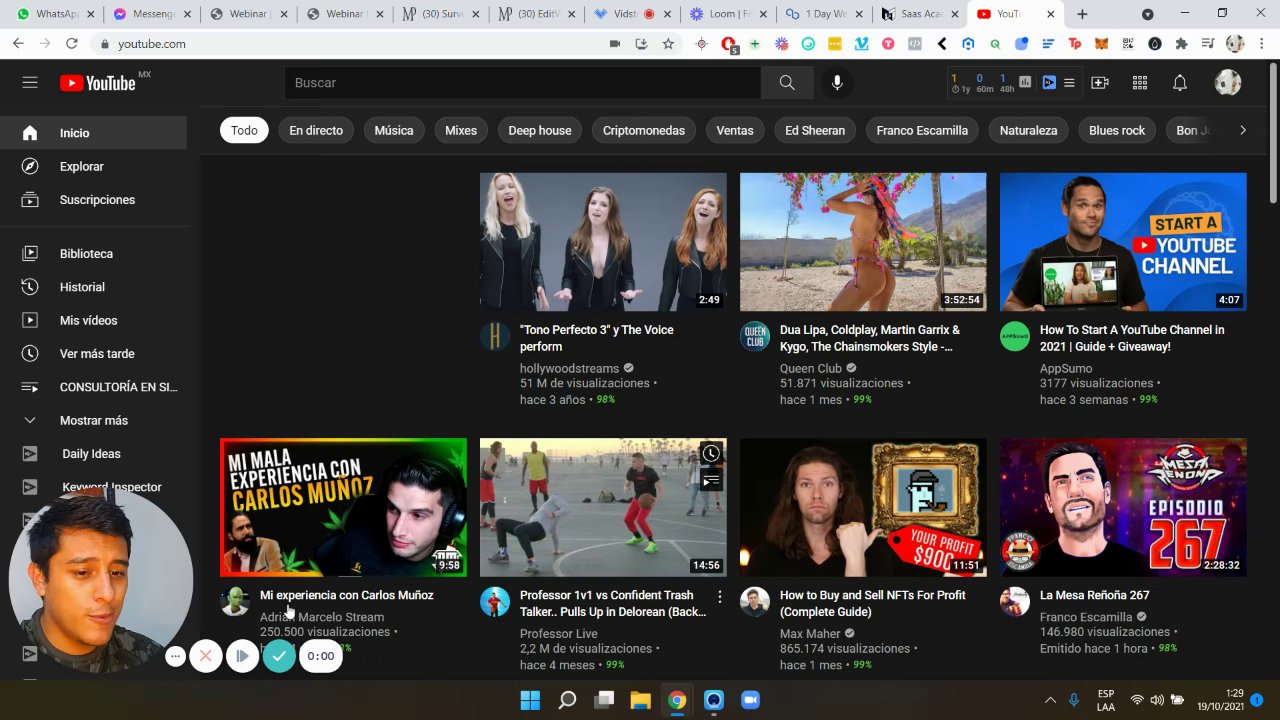This screenshot has width=1280, height=720.
Task: Open File Explorer from the taskbar
Action: 640,700
